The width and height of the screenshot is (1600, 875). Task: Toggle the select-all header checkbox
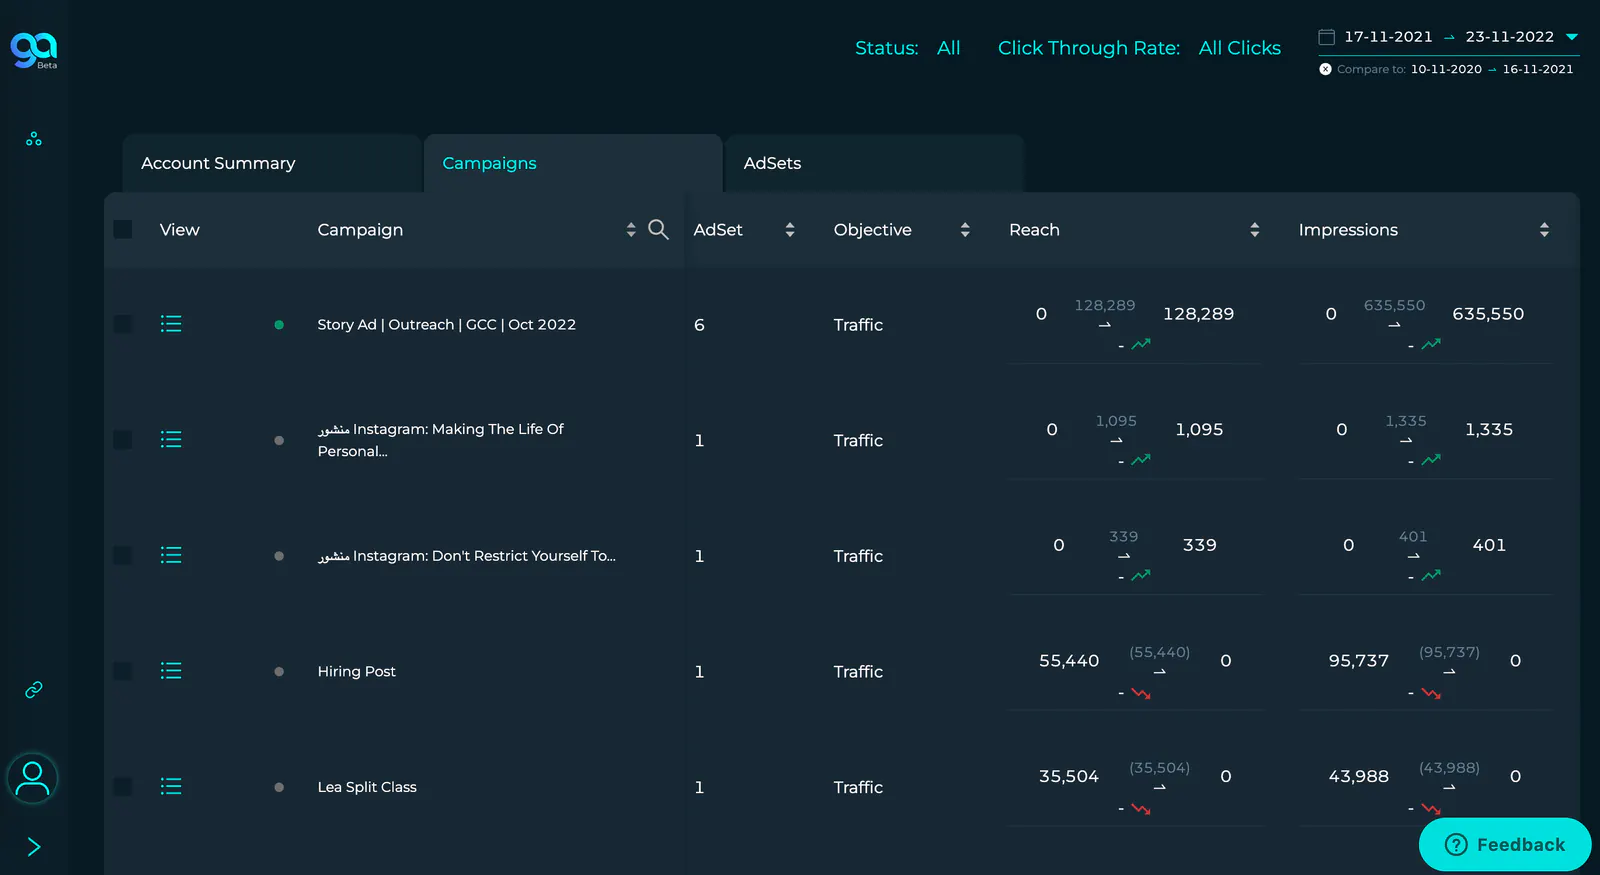123,229
